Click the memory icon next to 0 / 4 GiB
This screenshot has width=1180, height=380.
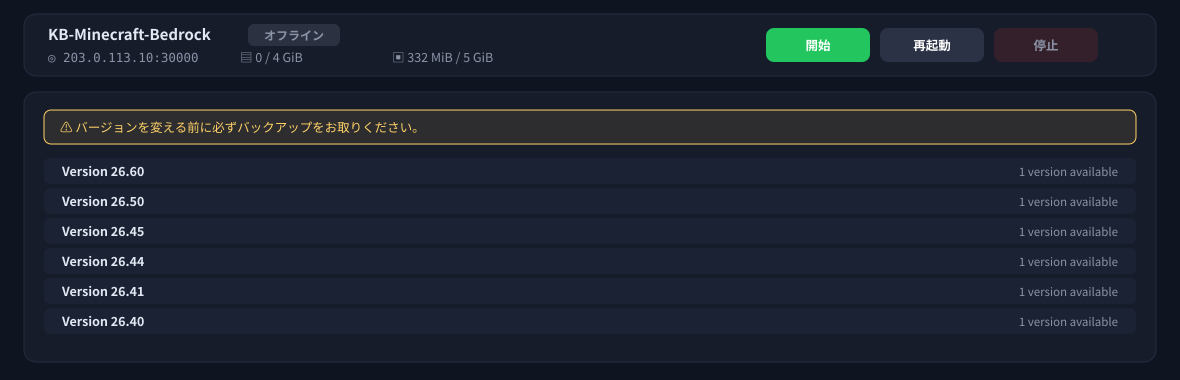(x=245, y=57)
